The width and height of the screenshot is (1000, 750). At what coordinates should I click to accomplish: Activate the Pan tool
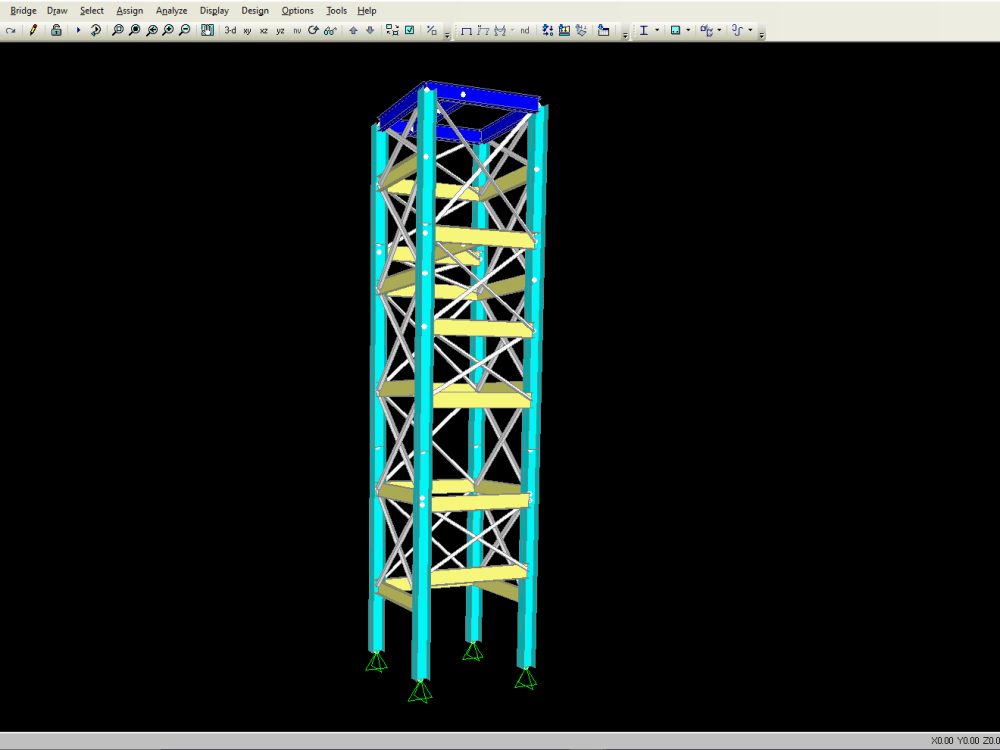click(x=206, y=30)
